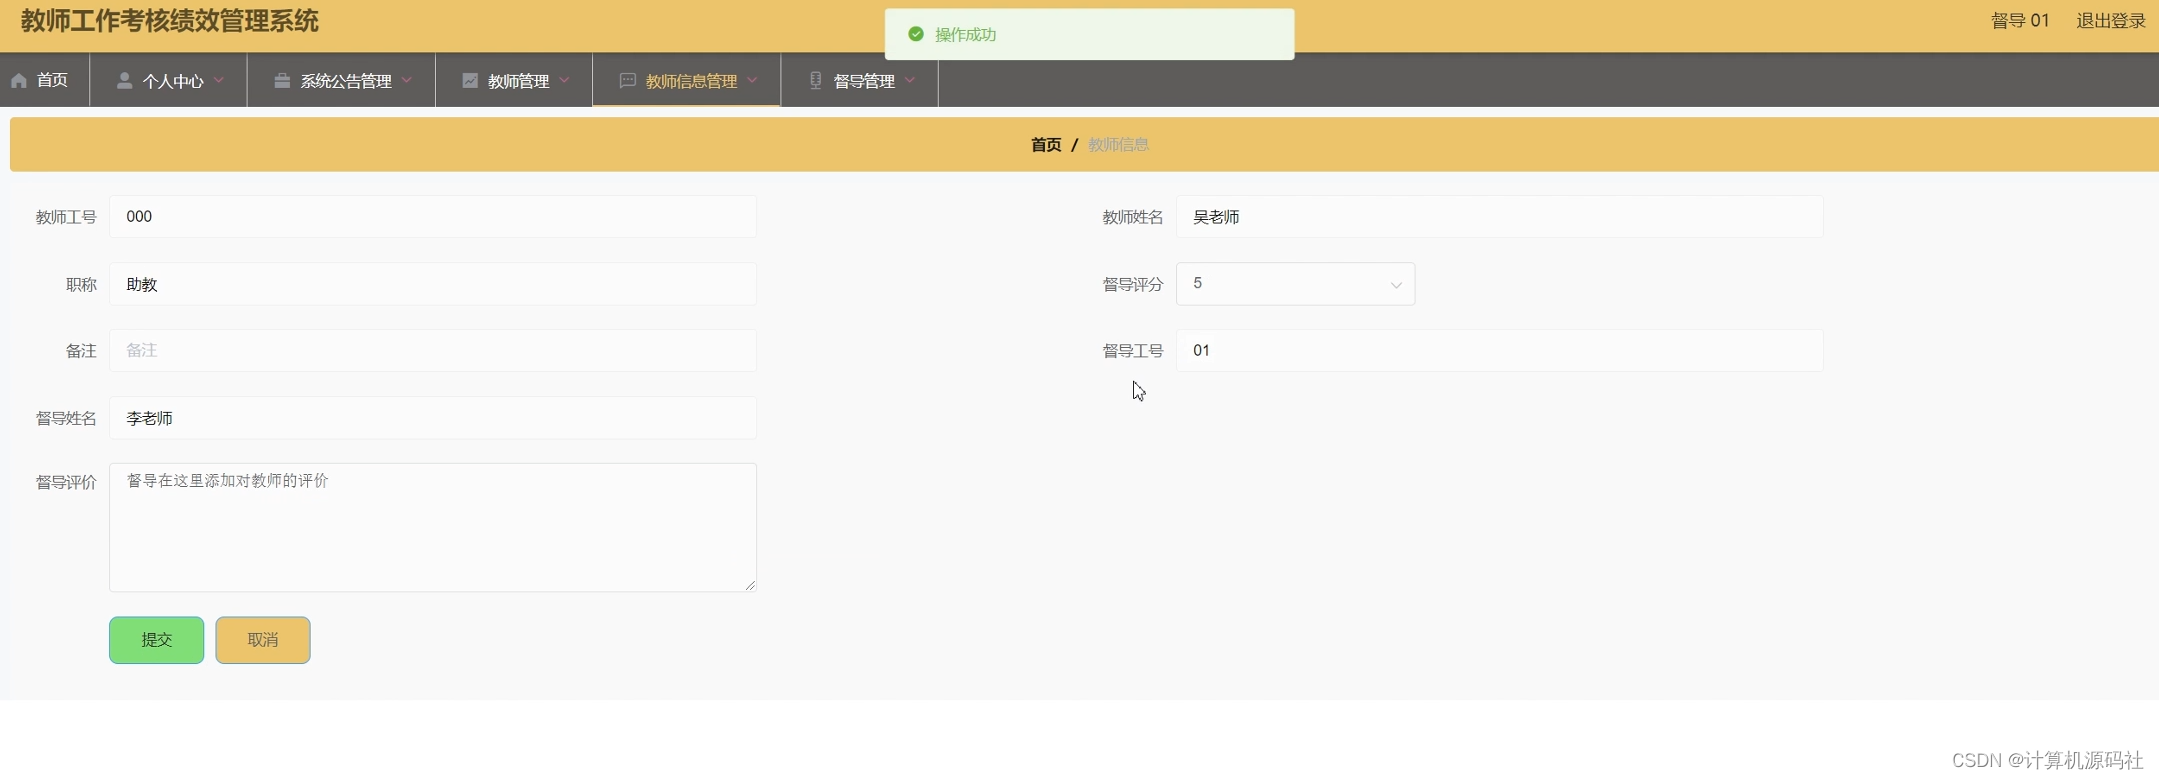
Task: Click the 教师工作考核绩效管理系统 title
Action: pos(170,21)
